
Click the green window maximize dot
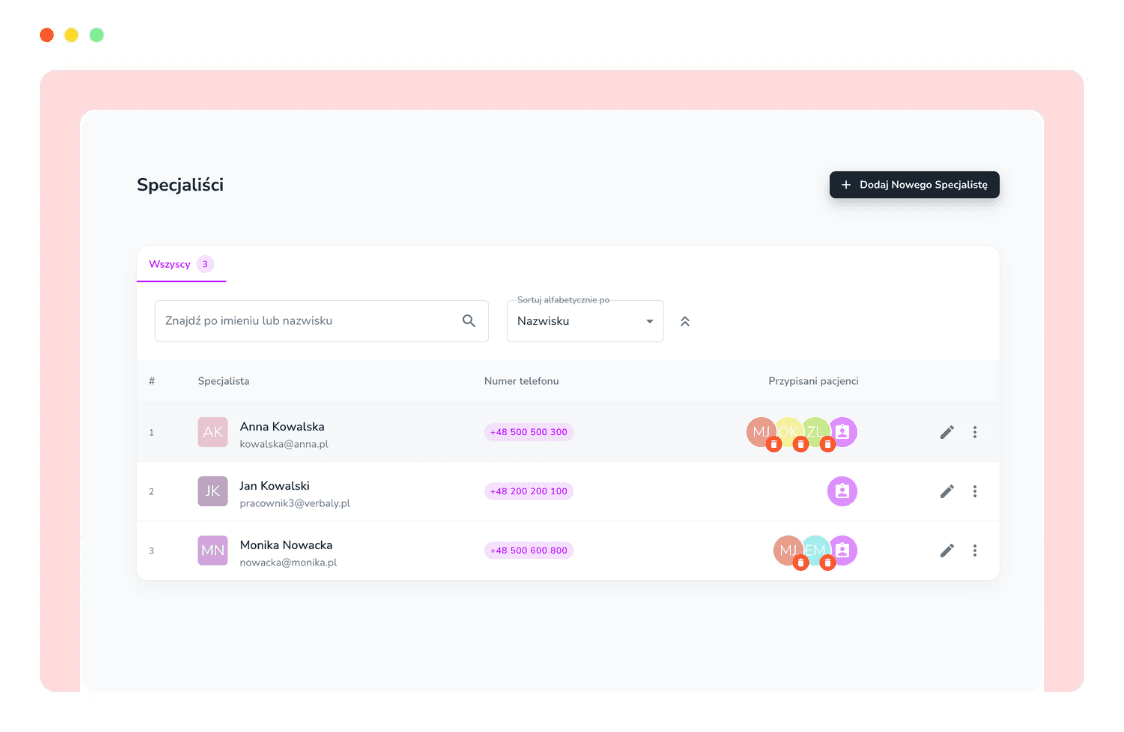click(x=97, y=35)
